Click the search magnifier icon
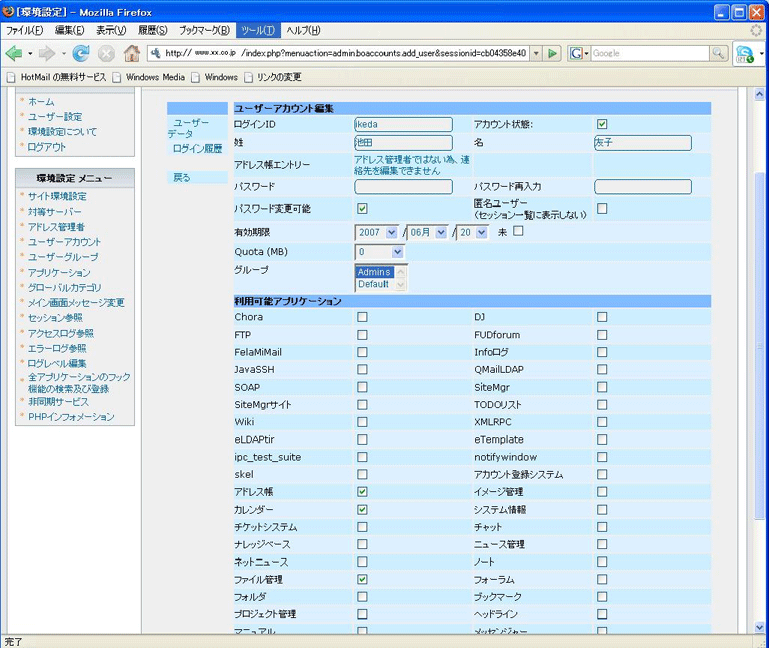This screenshot has width=769, height=648. coord(718,53)
